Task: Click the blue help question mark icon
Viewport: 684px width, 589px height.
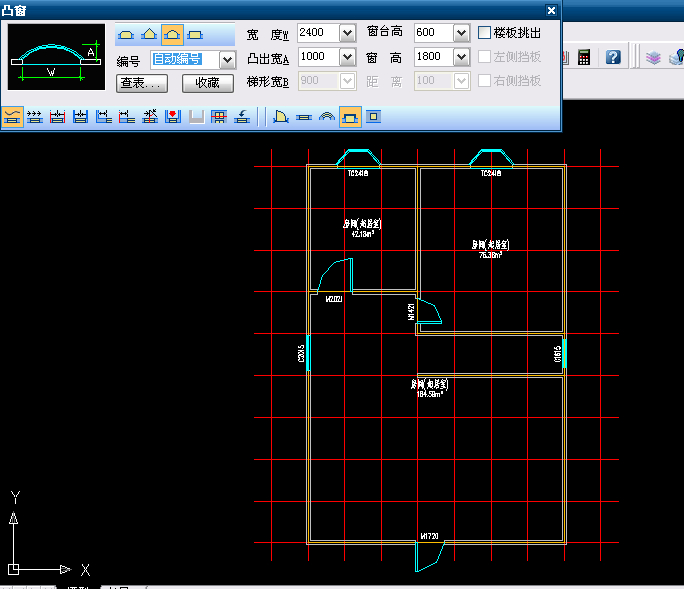Action: point(613,57)
